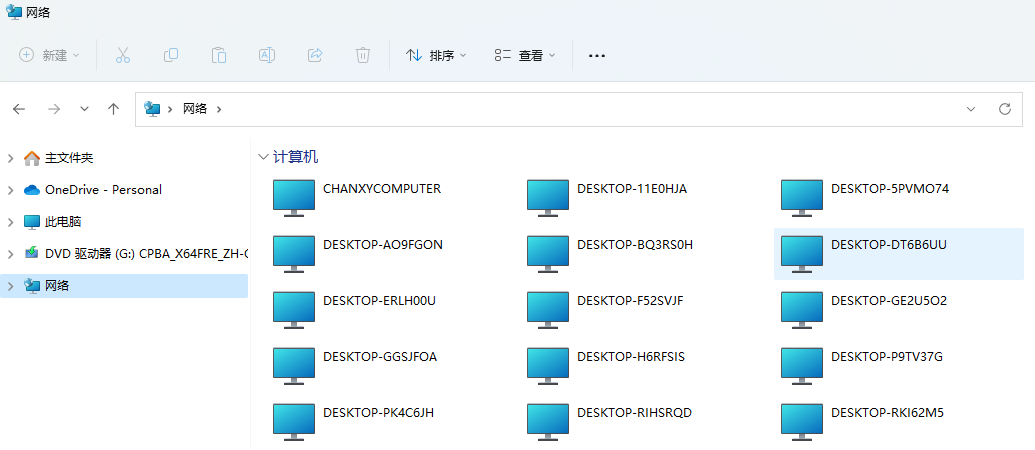The width and height of the screenshot is (1035, 450).
Task: Select the DESKTOP-AO9FGON computer icon
Action: coord(294,254)
